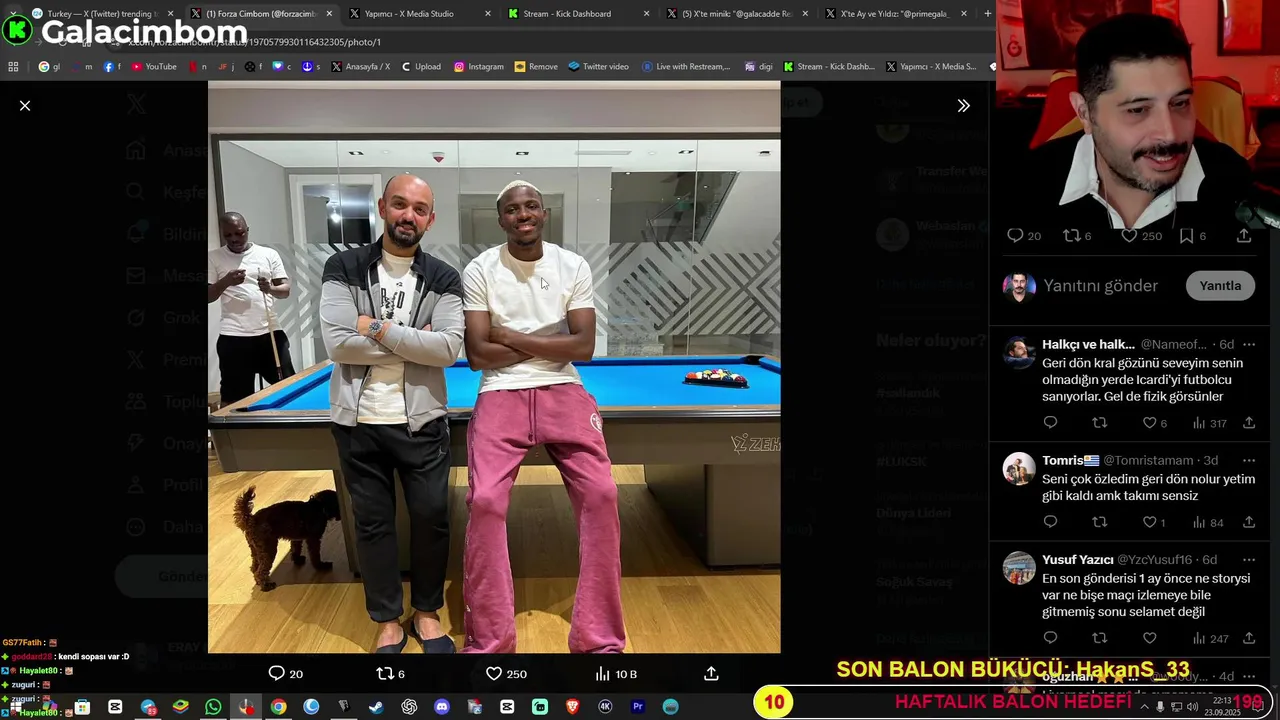This screenshot has height=720, width=1280.
Task: Open the Remove bookmark
Action: [536, 67]
